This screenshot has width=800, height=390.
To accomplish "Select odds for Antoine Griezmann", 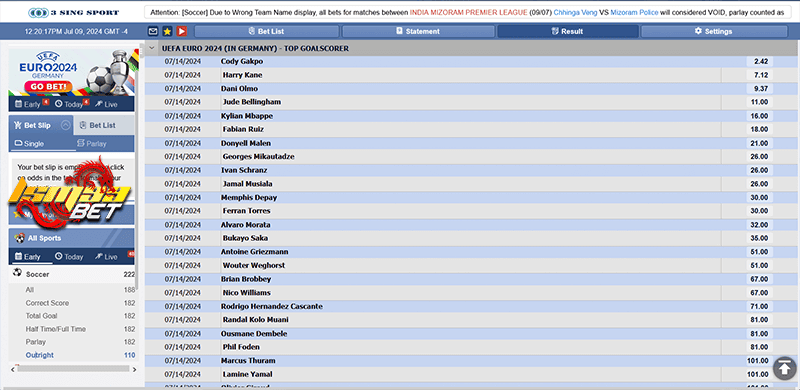I will [x=761, y=252].
